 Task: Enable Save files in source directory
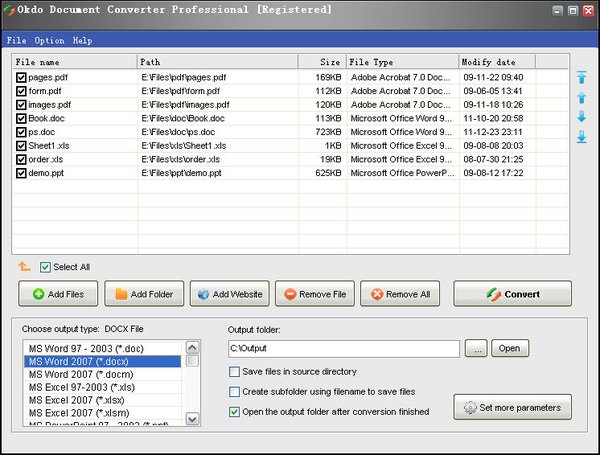(x=235, y=372)
